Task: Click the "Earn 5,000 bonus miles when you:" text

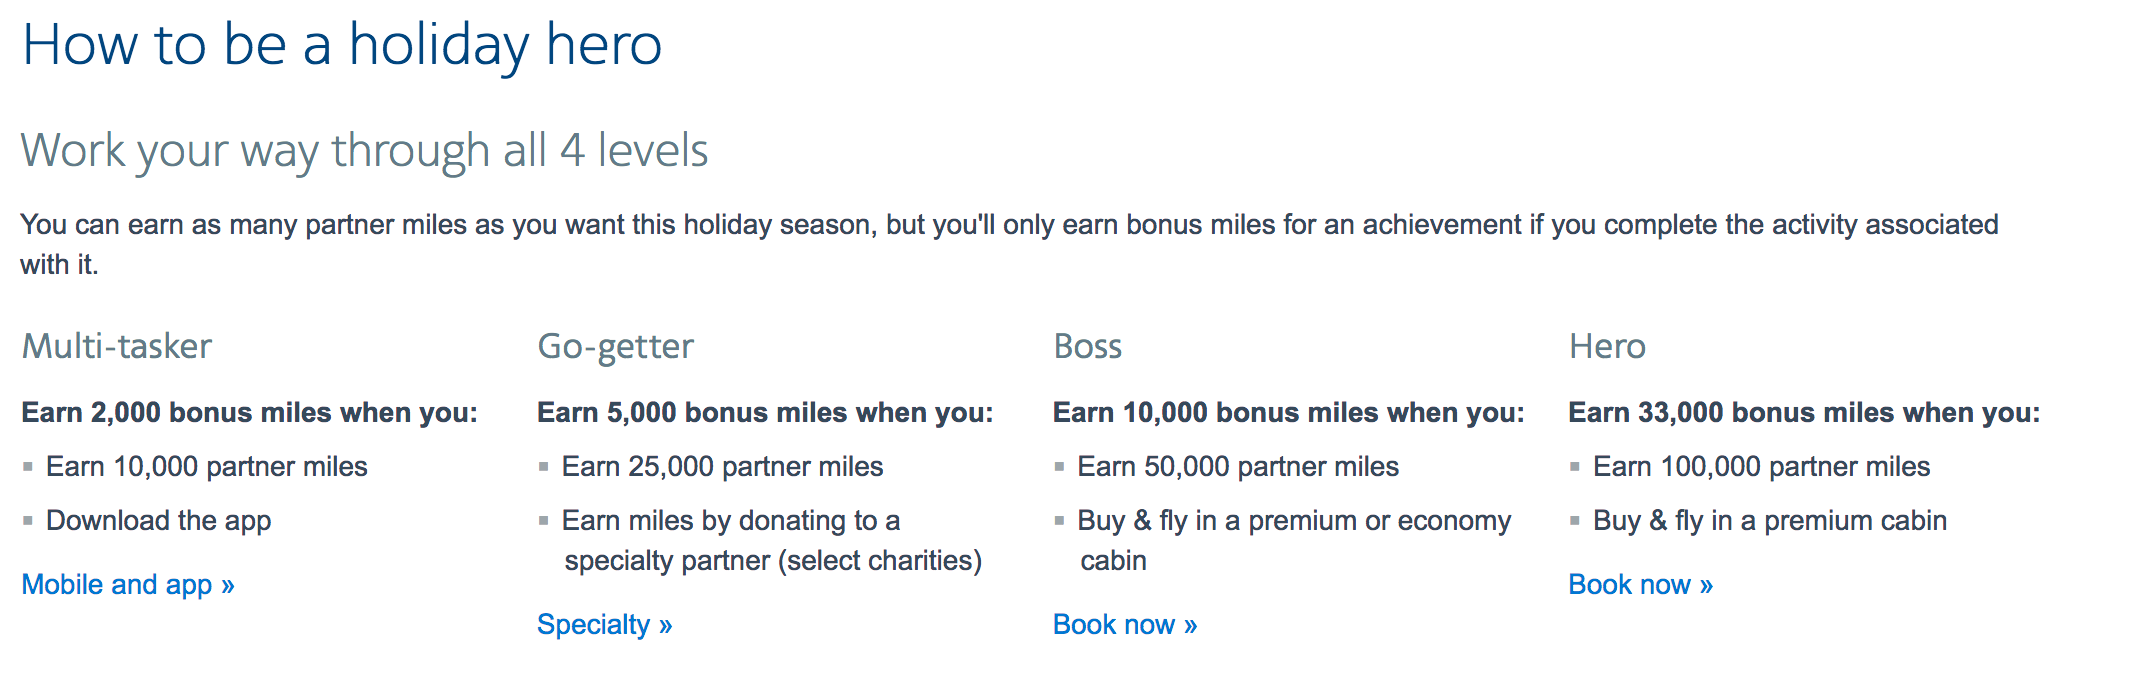Action: coord(765,412)
